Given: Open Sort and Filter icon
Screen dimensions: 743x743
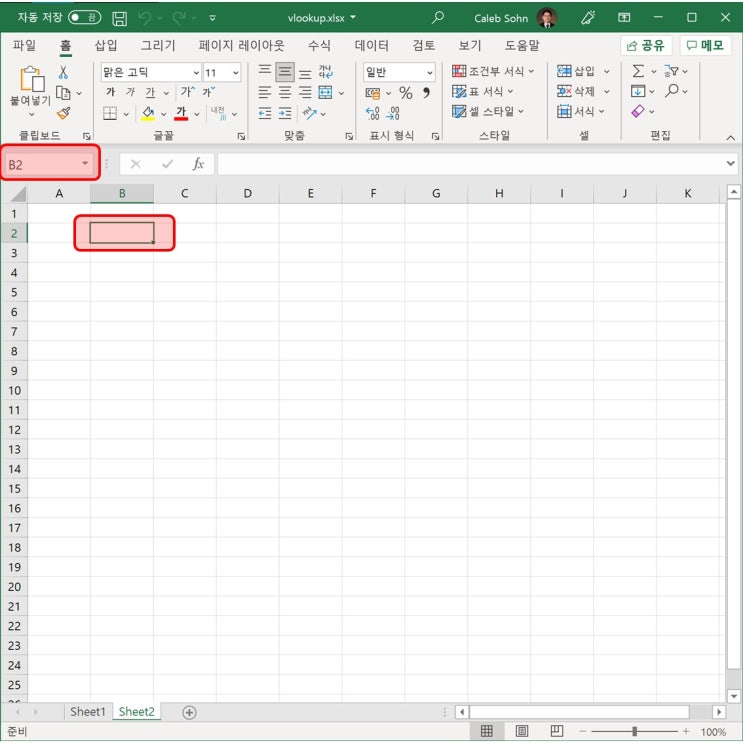Looking at the screenshot, I should tap(671, 72).
